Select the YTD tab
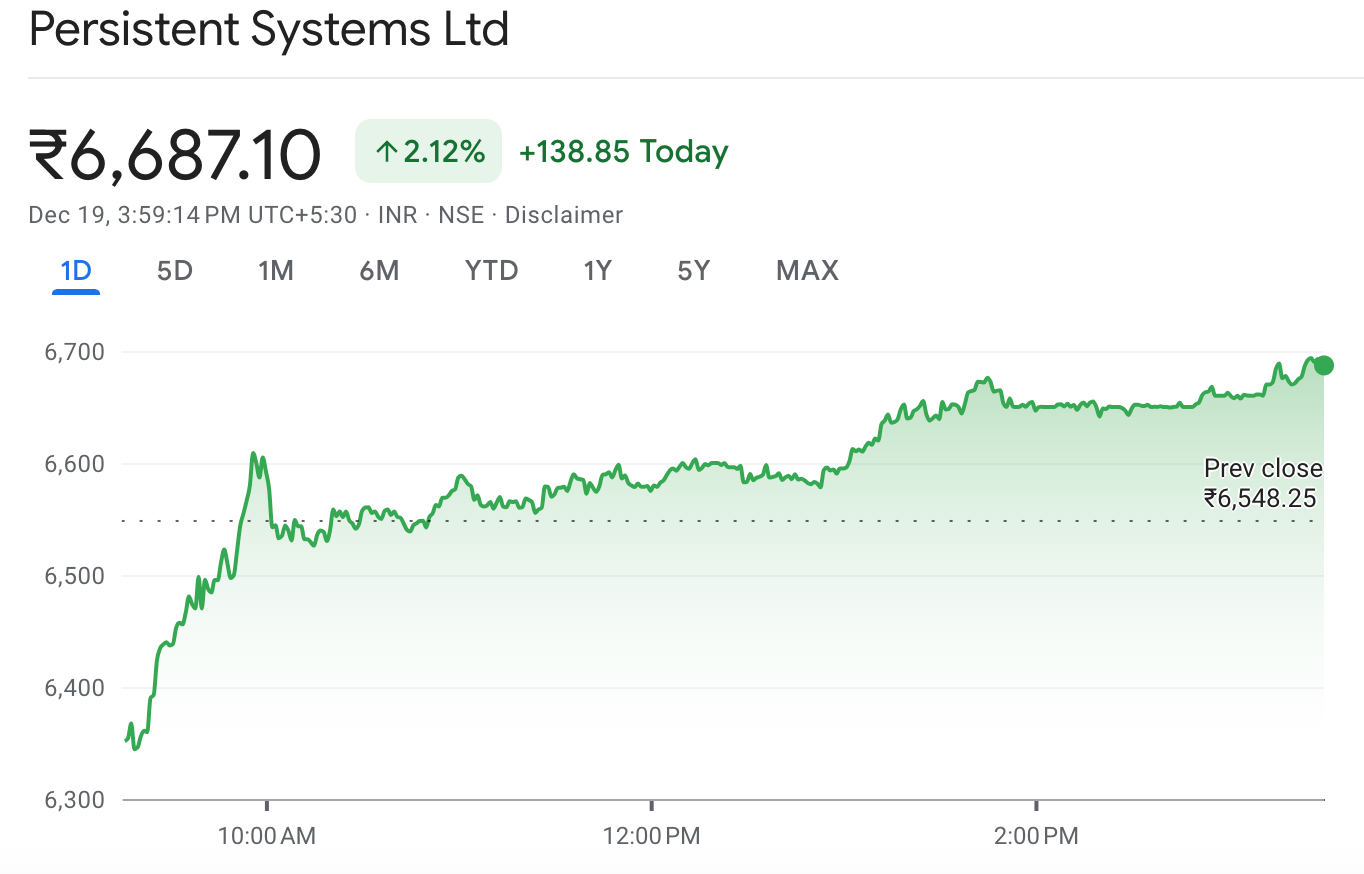This screenshot has width=1364, height=874. (491, 271)
